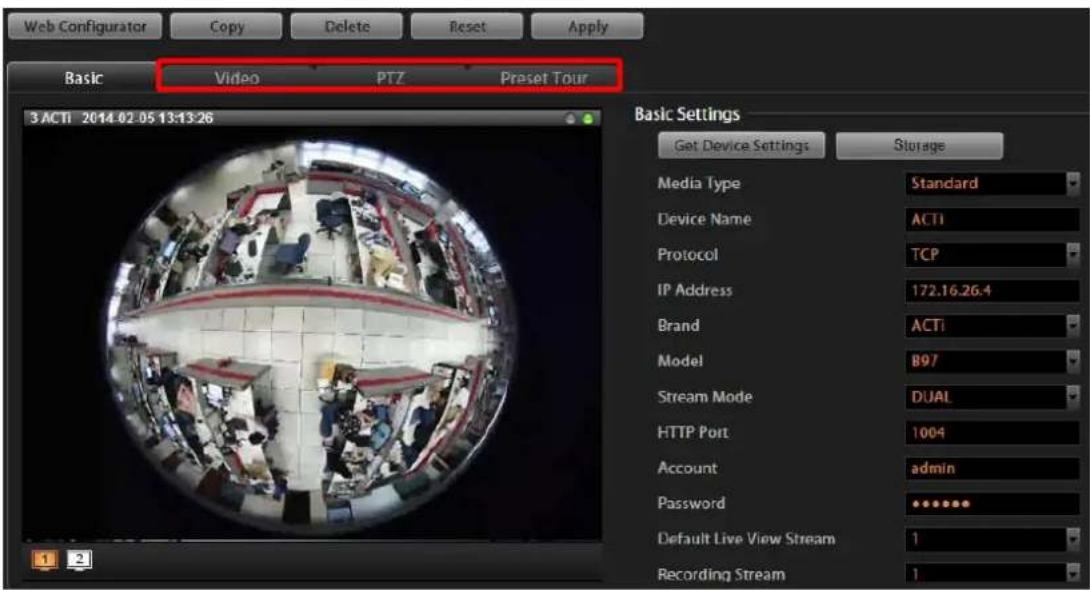Reset the device settings
Screen dimensions: 1090x590
tap(466, 26)
